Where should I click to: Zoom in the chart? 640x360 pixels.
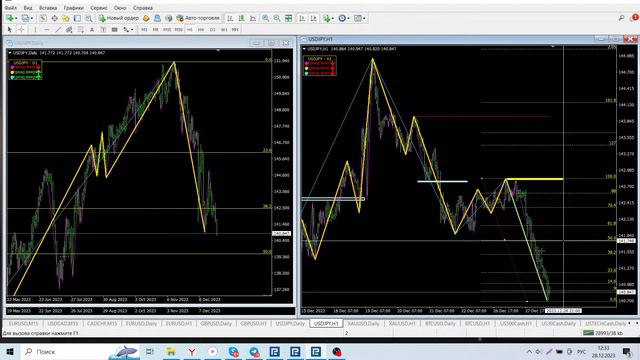[265, 18]
